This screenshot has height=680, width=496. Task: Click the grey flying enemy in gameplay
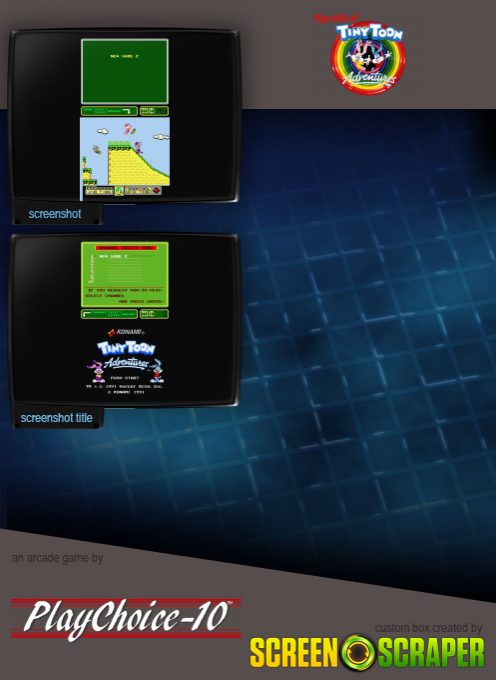97,150
